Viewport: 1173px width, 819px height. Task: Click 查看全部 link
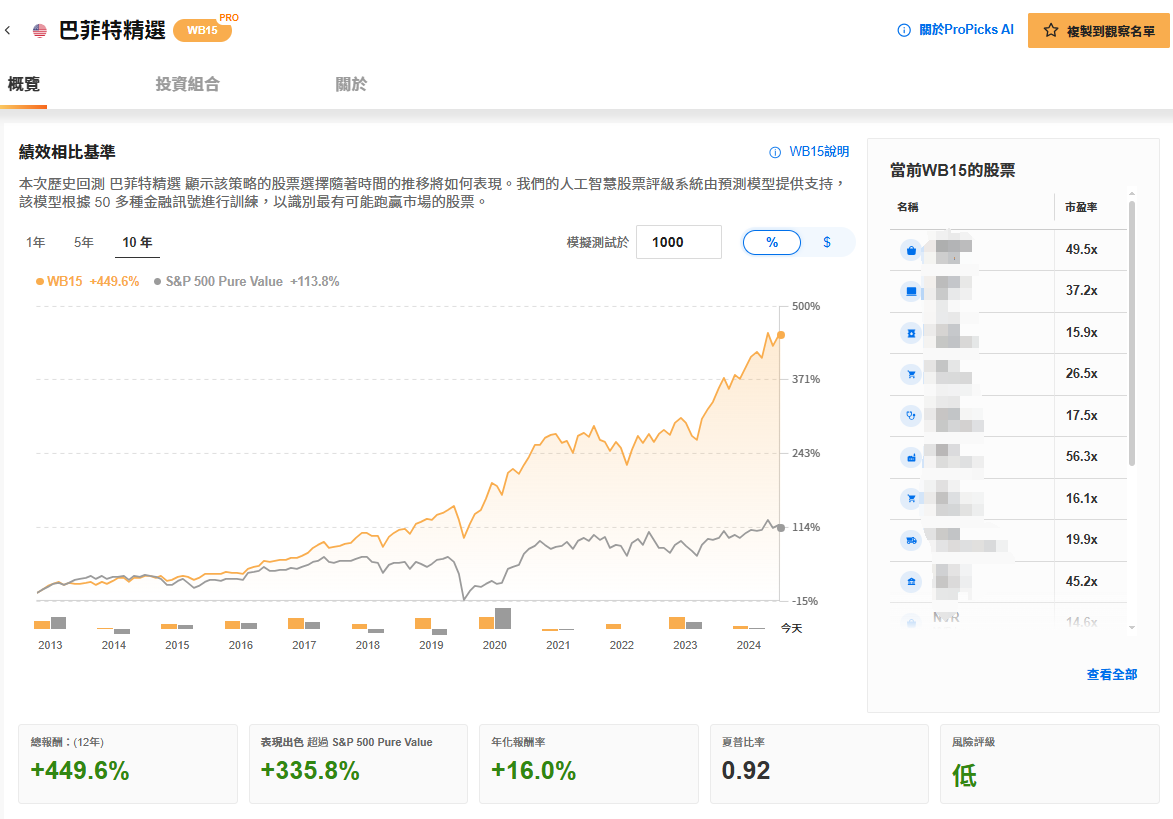point(1112,675)
